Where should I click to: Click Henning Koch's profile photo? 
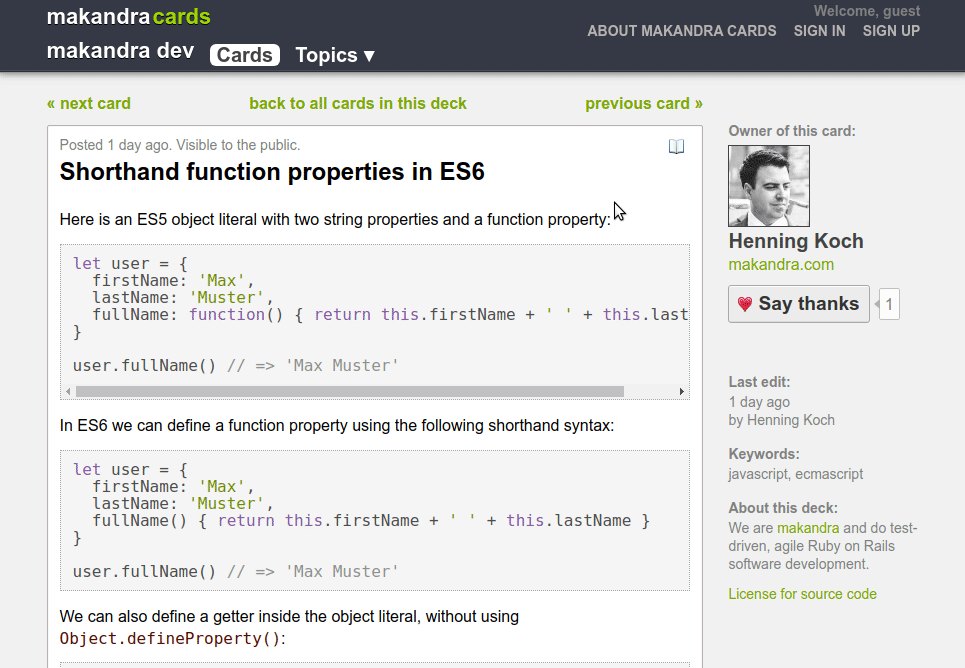click(x=768, y=186)
